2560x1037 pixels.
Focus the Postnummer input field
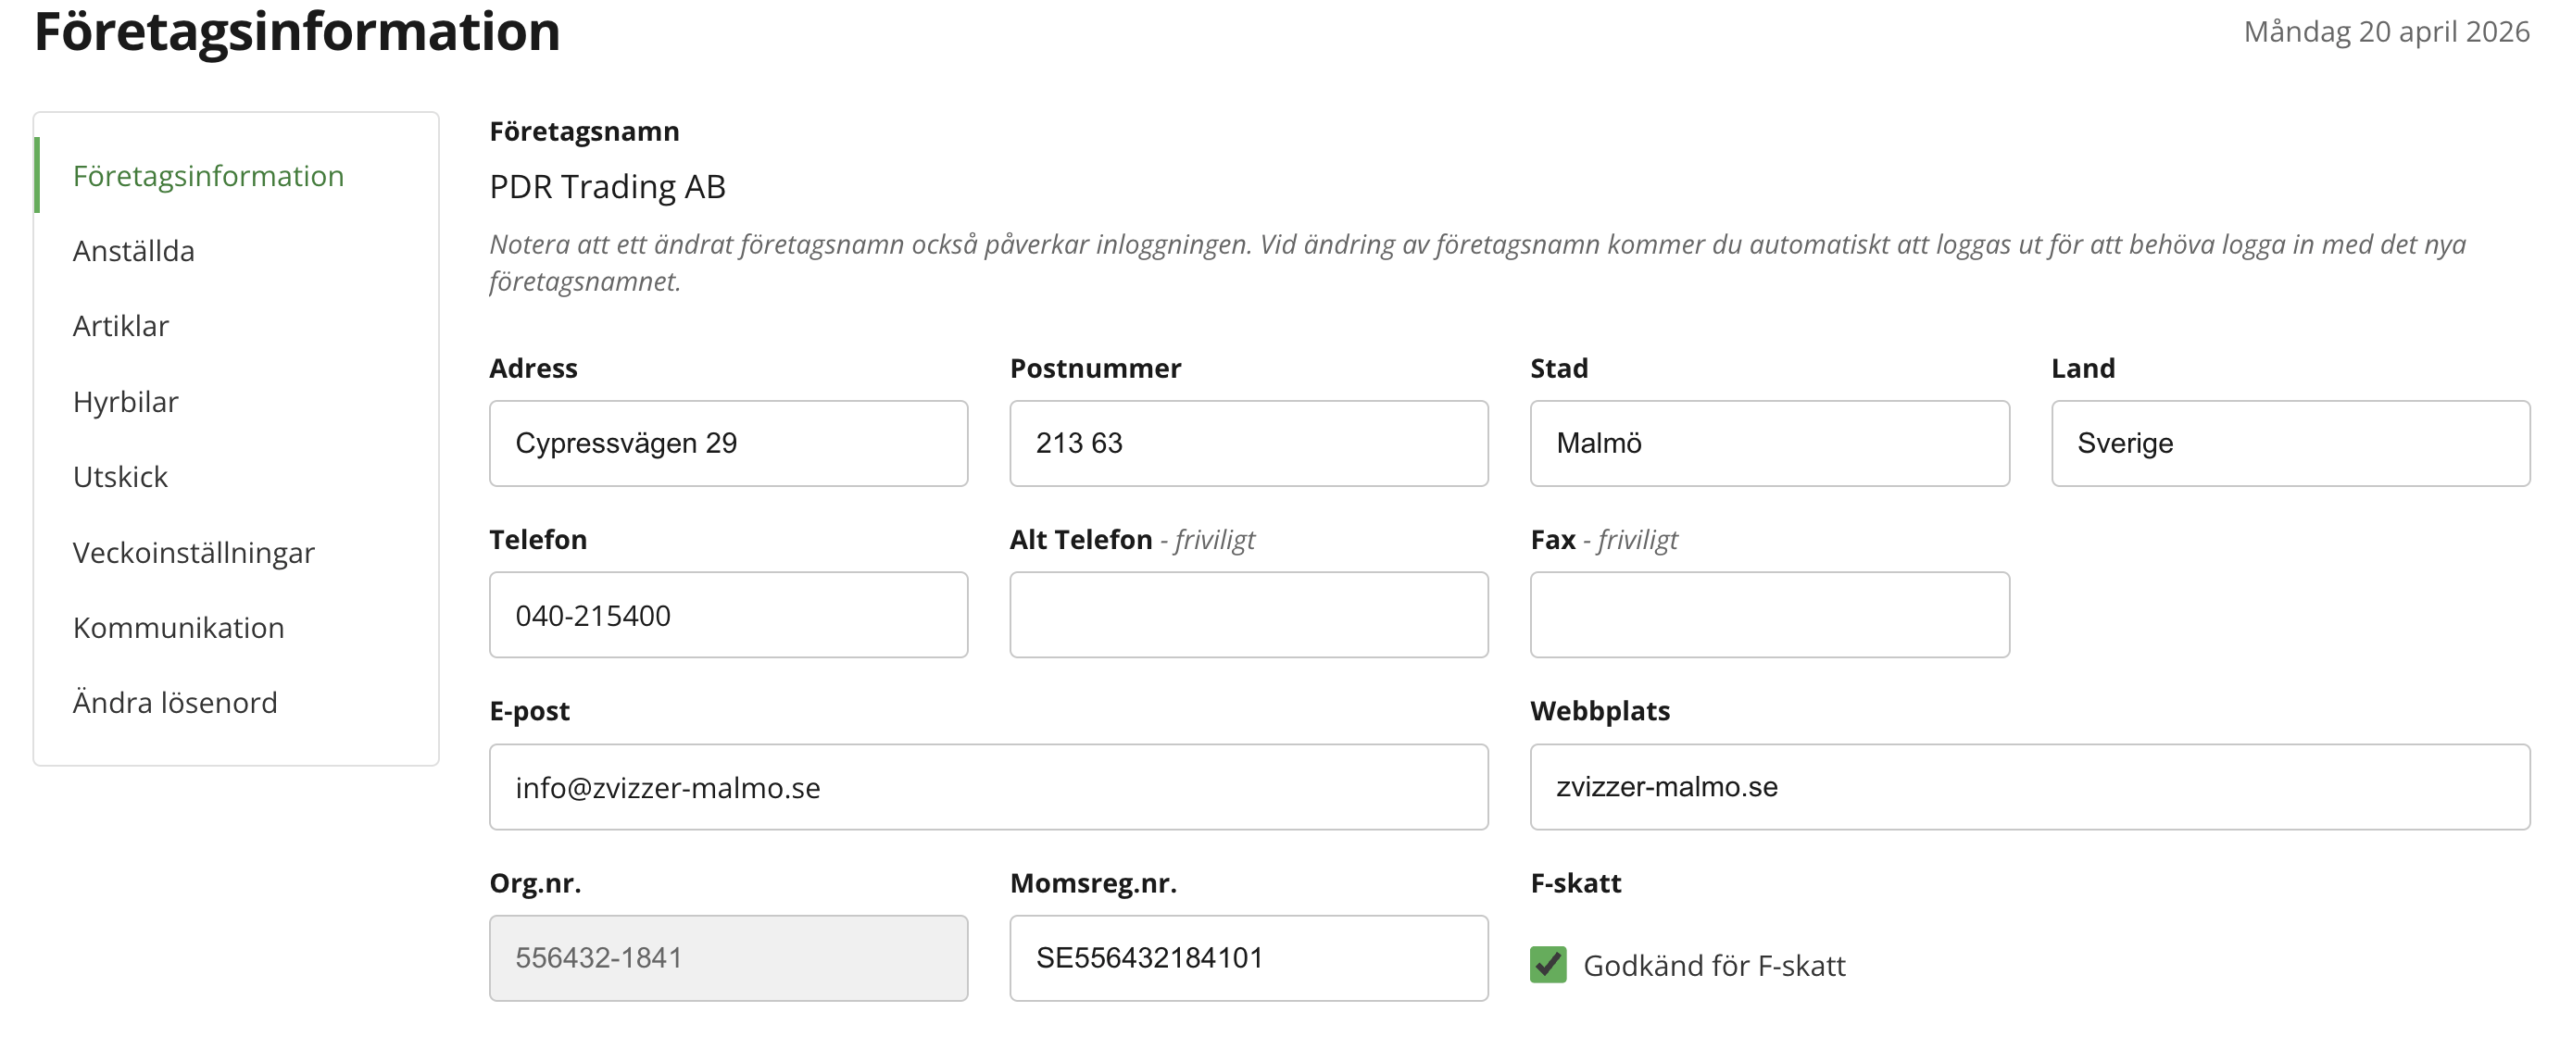click(1248, 443)
